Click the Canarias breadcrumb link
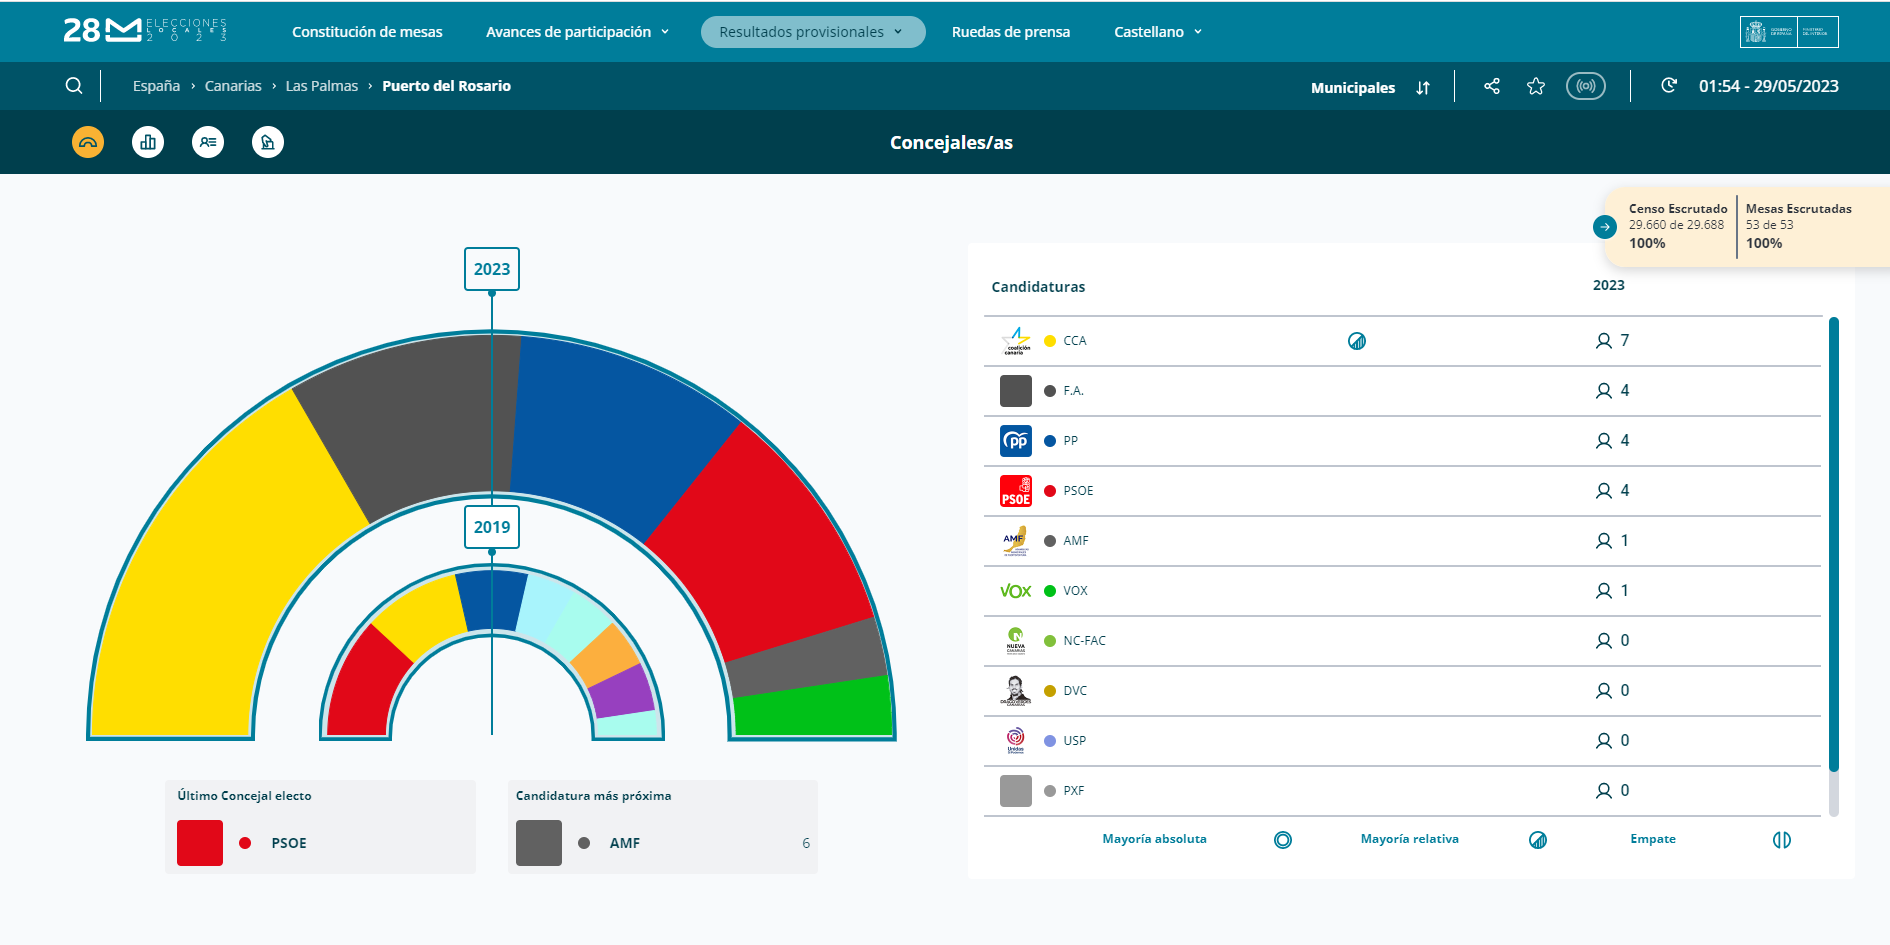Image resolution: width=1890 pixels, height=945 pixels. click(233, 86)
